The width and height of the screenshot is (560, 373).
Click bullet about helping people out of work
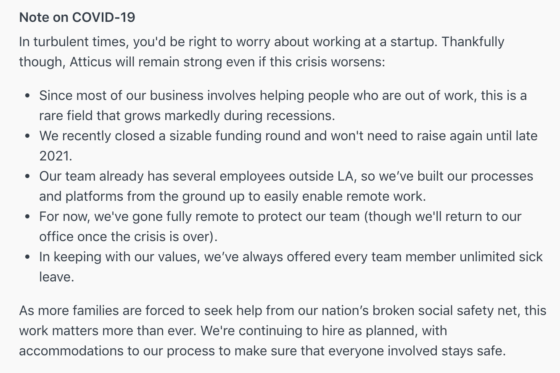point(283,105)
